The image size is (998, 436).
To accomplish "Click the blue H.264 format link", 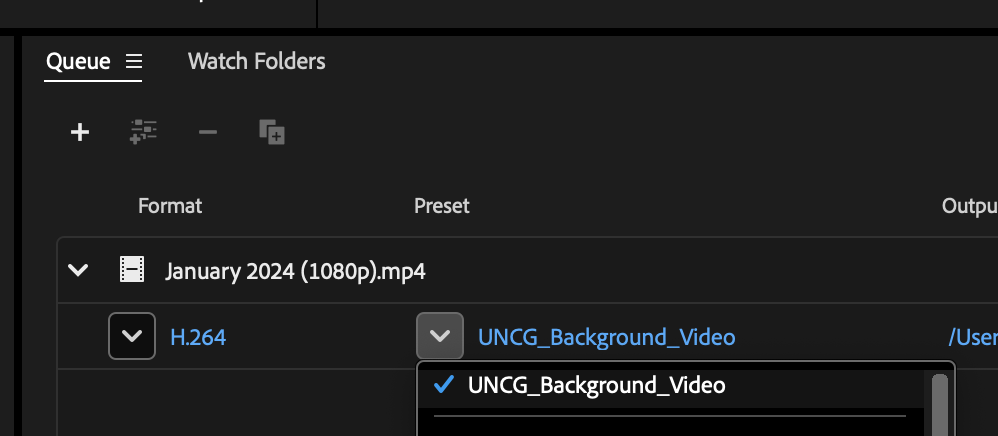I will click(198, 338).
